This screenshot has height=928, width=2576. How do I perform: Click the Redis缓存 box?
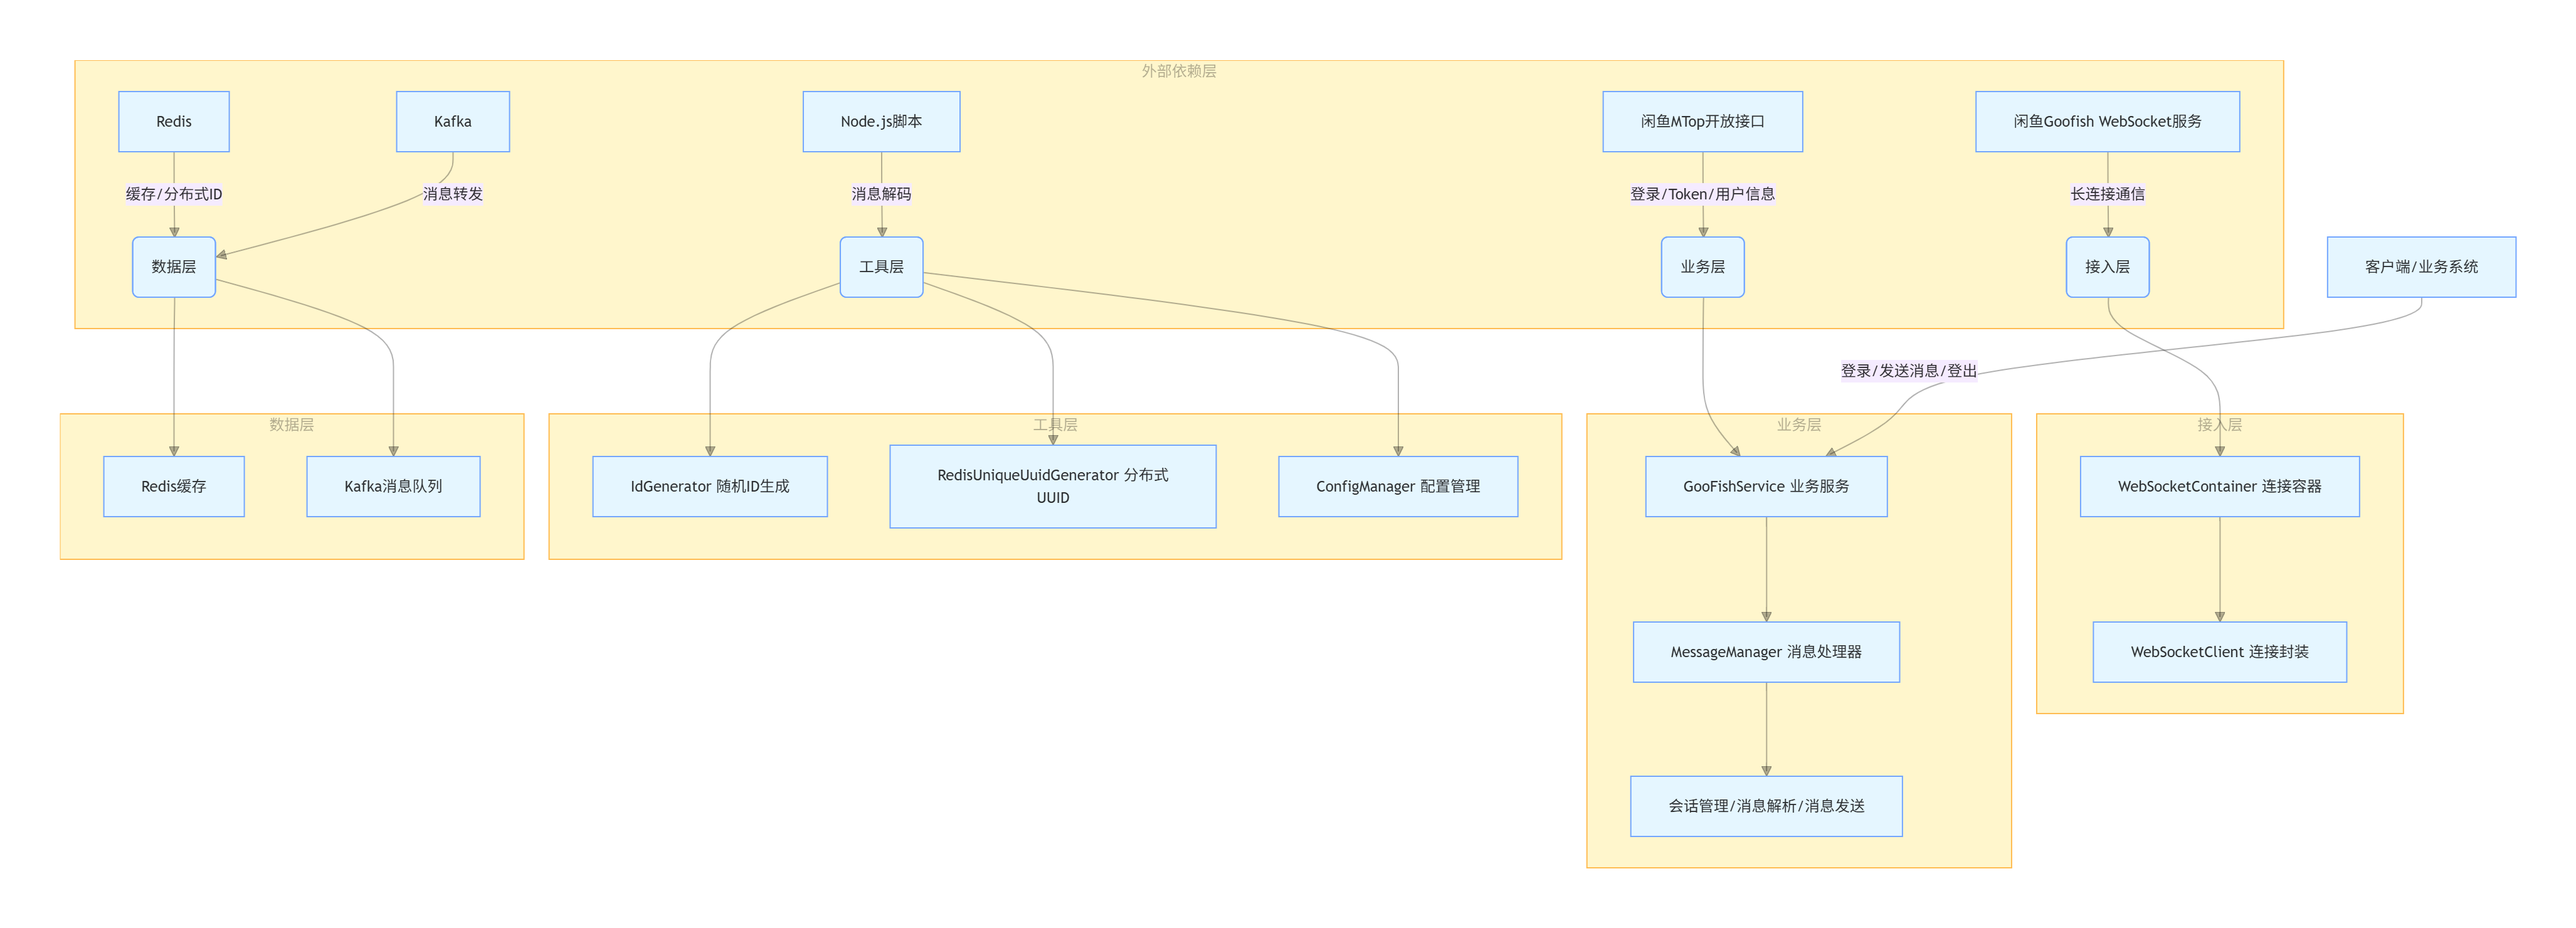(174, 487)
